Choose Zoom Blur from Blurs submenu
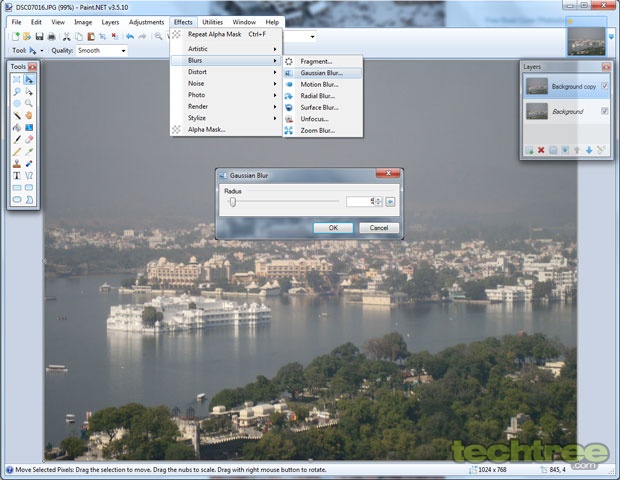The height and width of the screenshot is (480, 620). [323, 130]
